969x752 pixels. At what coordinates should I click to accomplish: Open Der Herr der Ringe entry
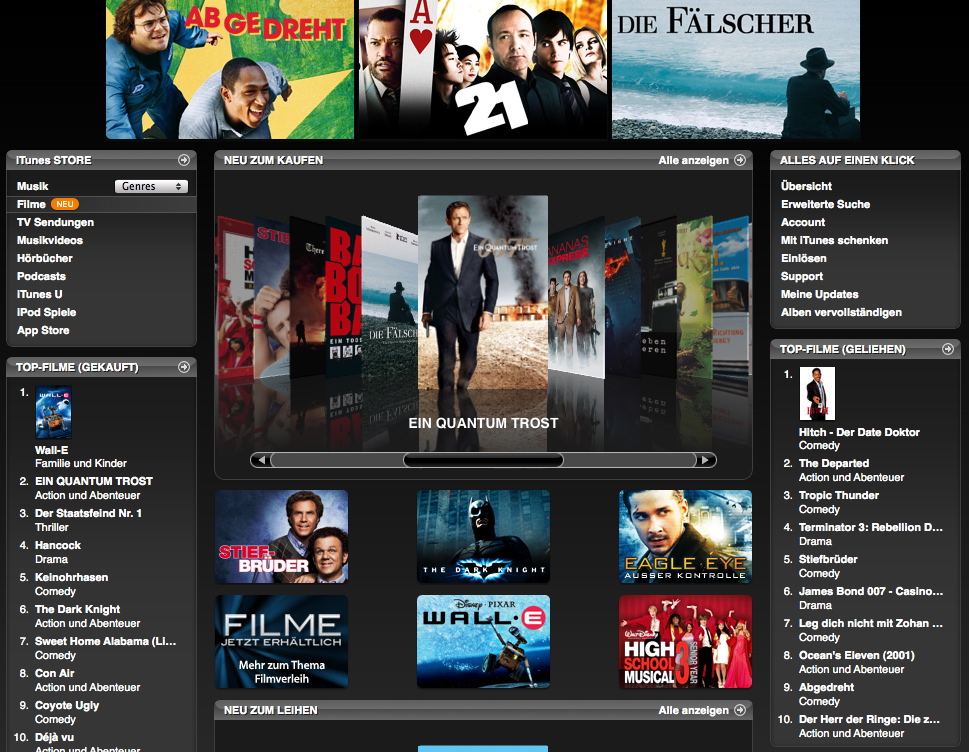pos(869,719)
